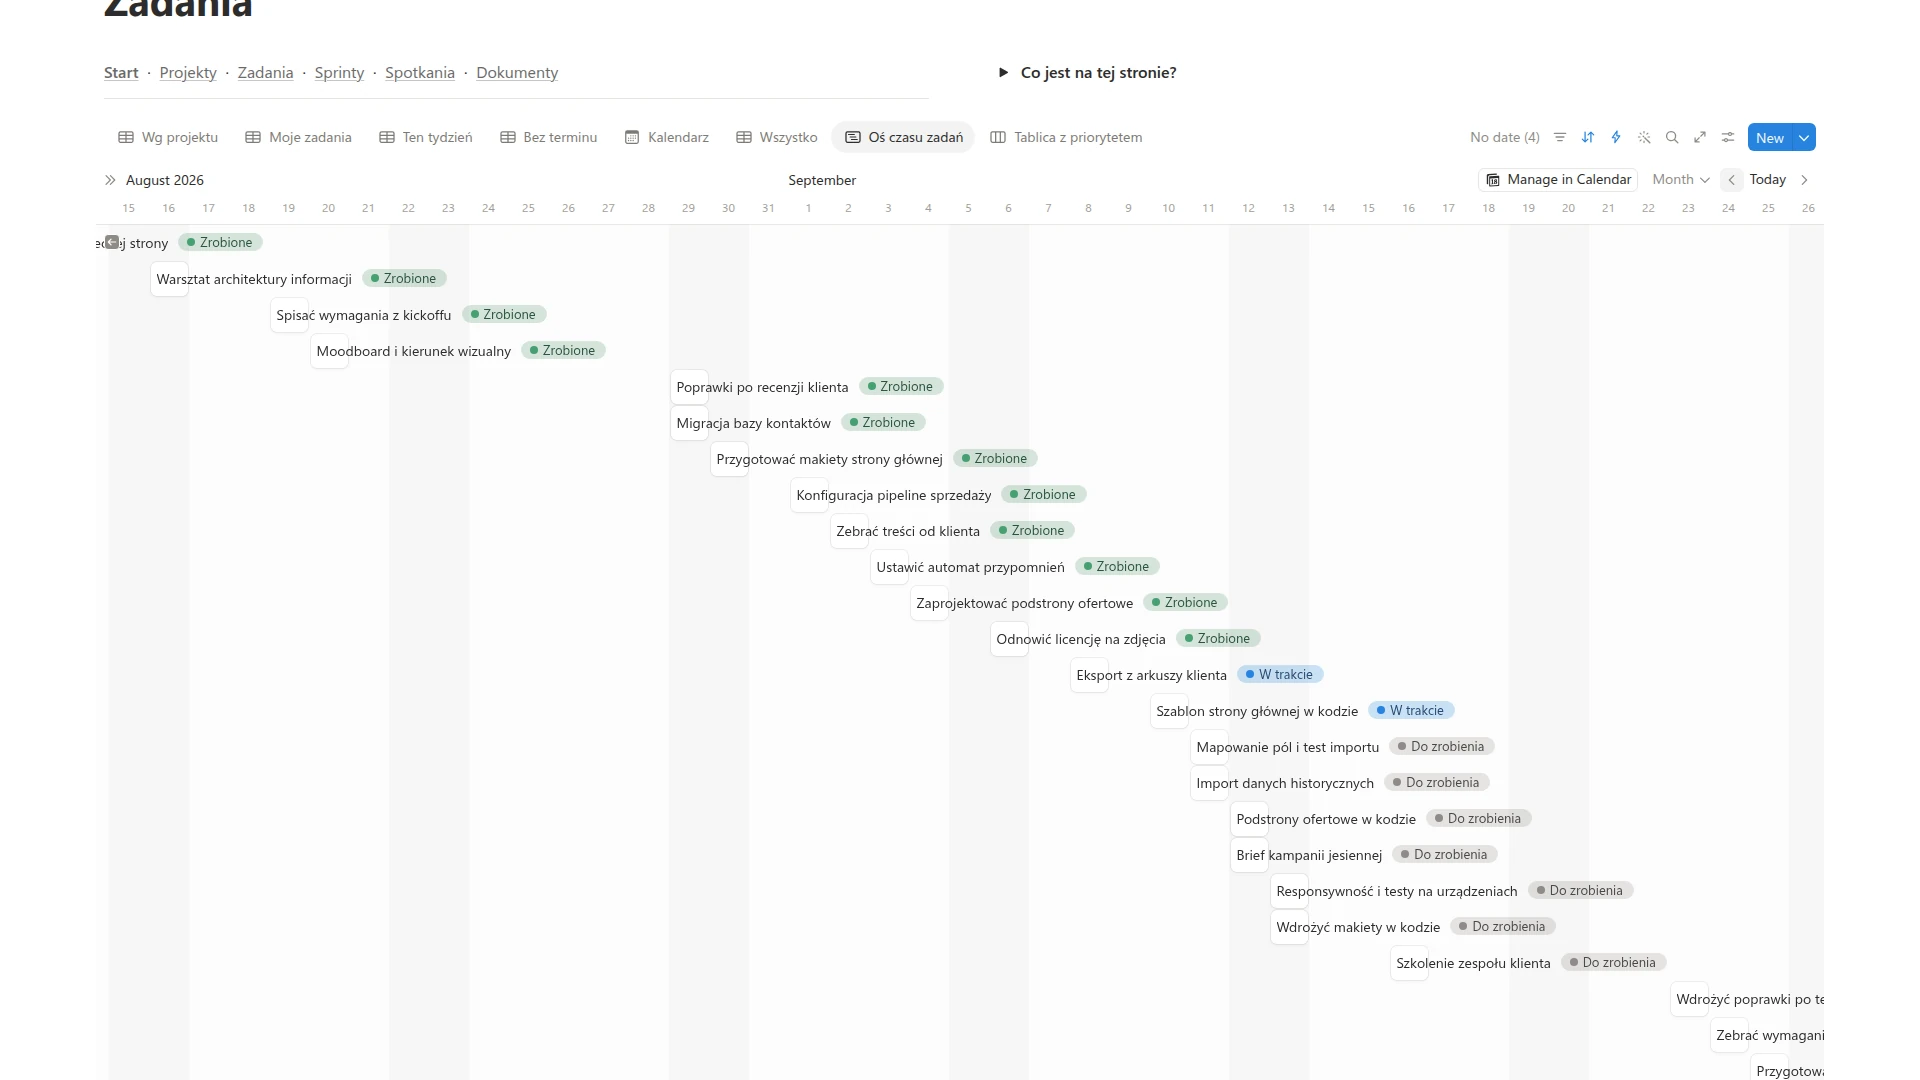This screenshot has width=1920, height=1080.
Task: Click the No date (4) button
Action: coord(1505,137)
